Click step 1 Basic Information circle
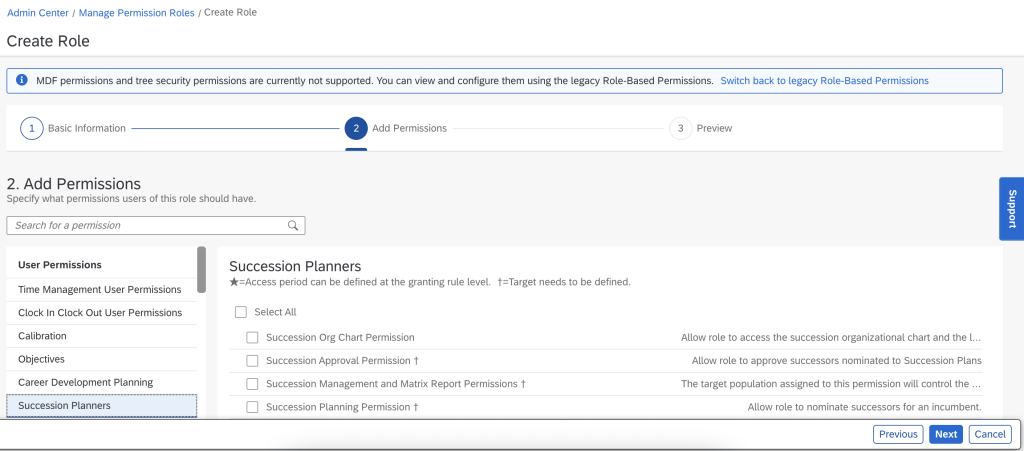 pyautogui.click(x=32, y=129)
